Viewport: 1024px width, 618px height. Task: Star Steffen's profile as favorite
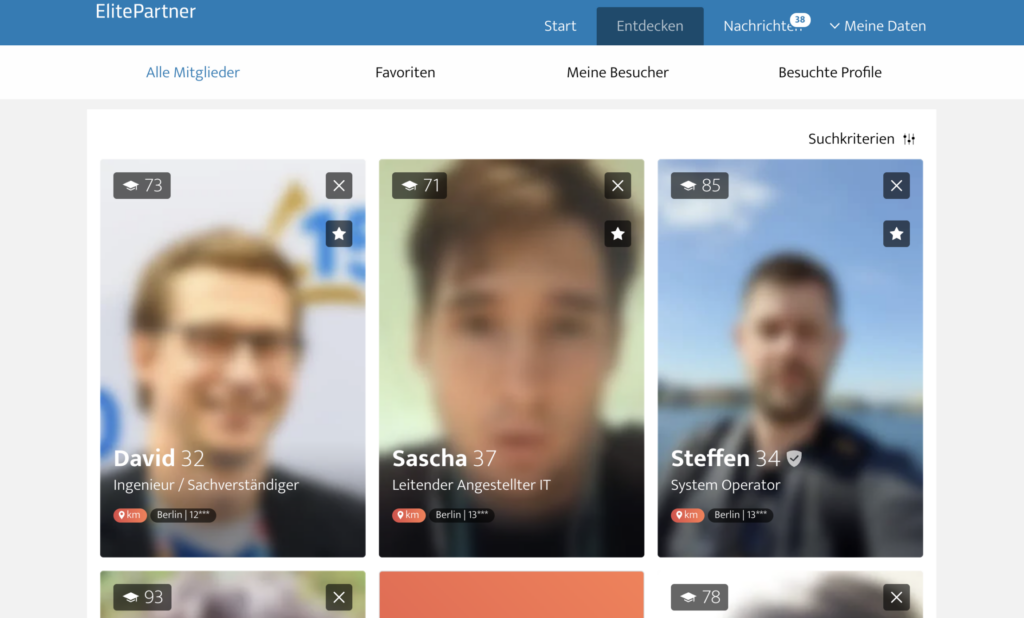(897, 234)
